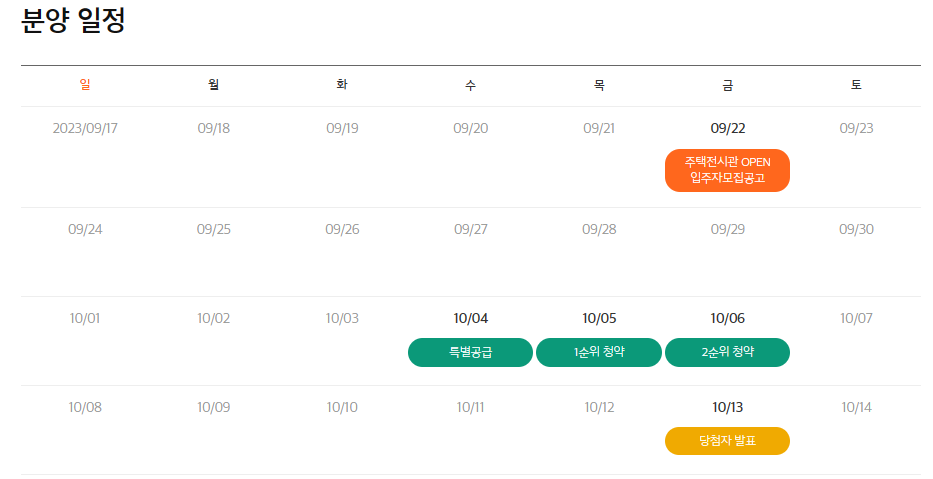
Task: Select the 09/25 date
Action: coord(214,229)
